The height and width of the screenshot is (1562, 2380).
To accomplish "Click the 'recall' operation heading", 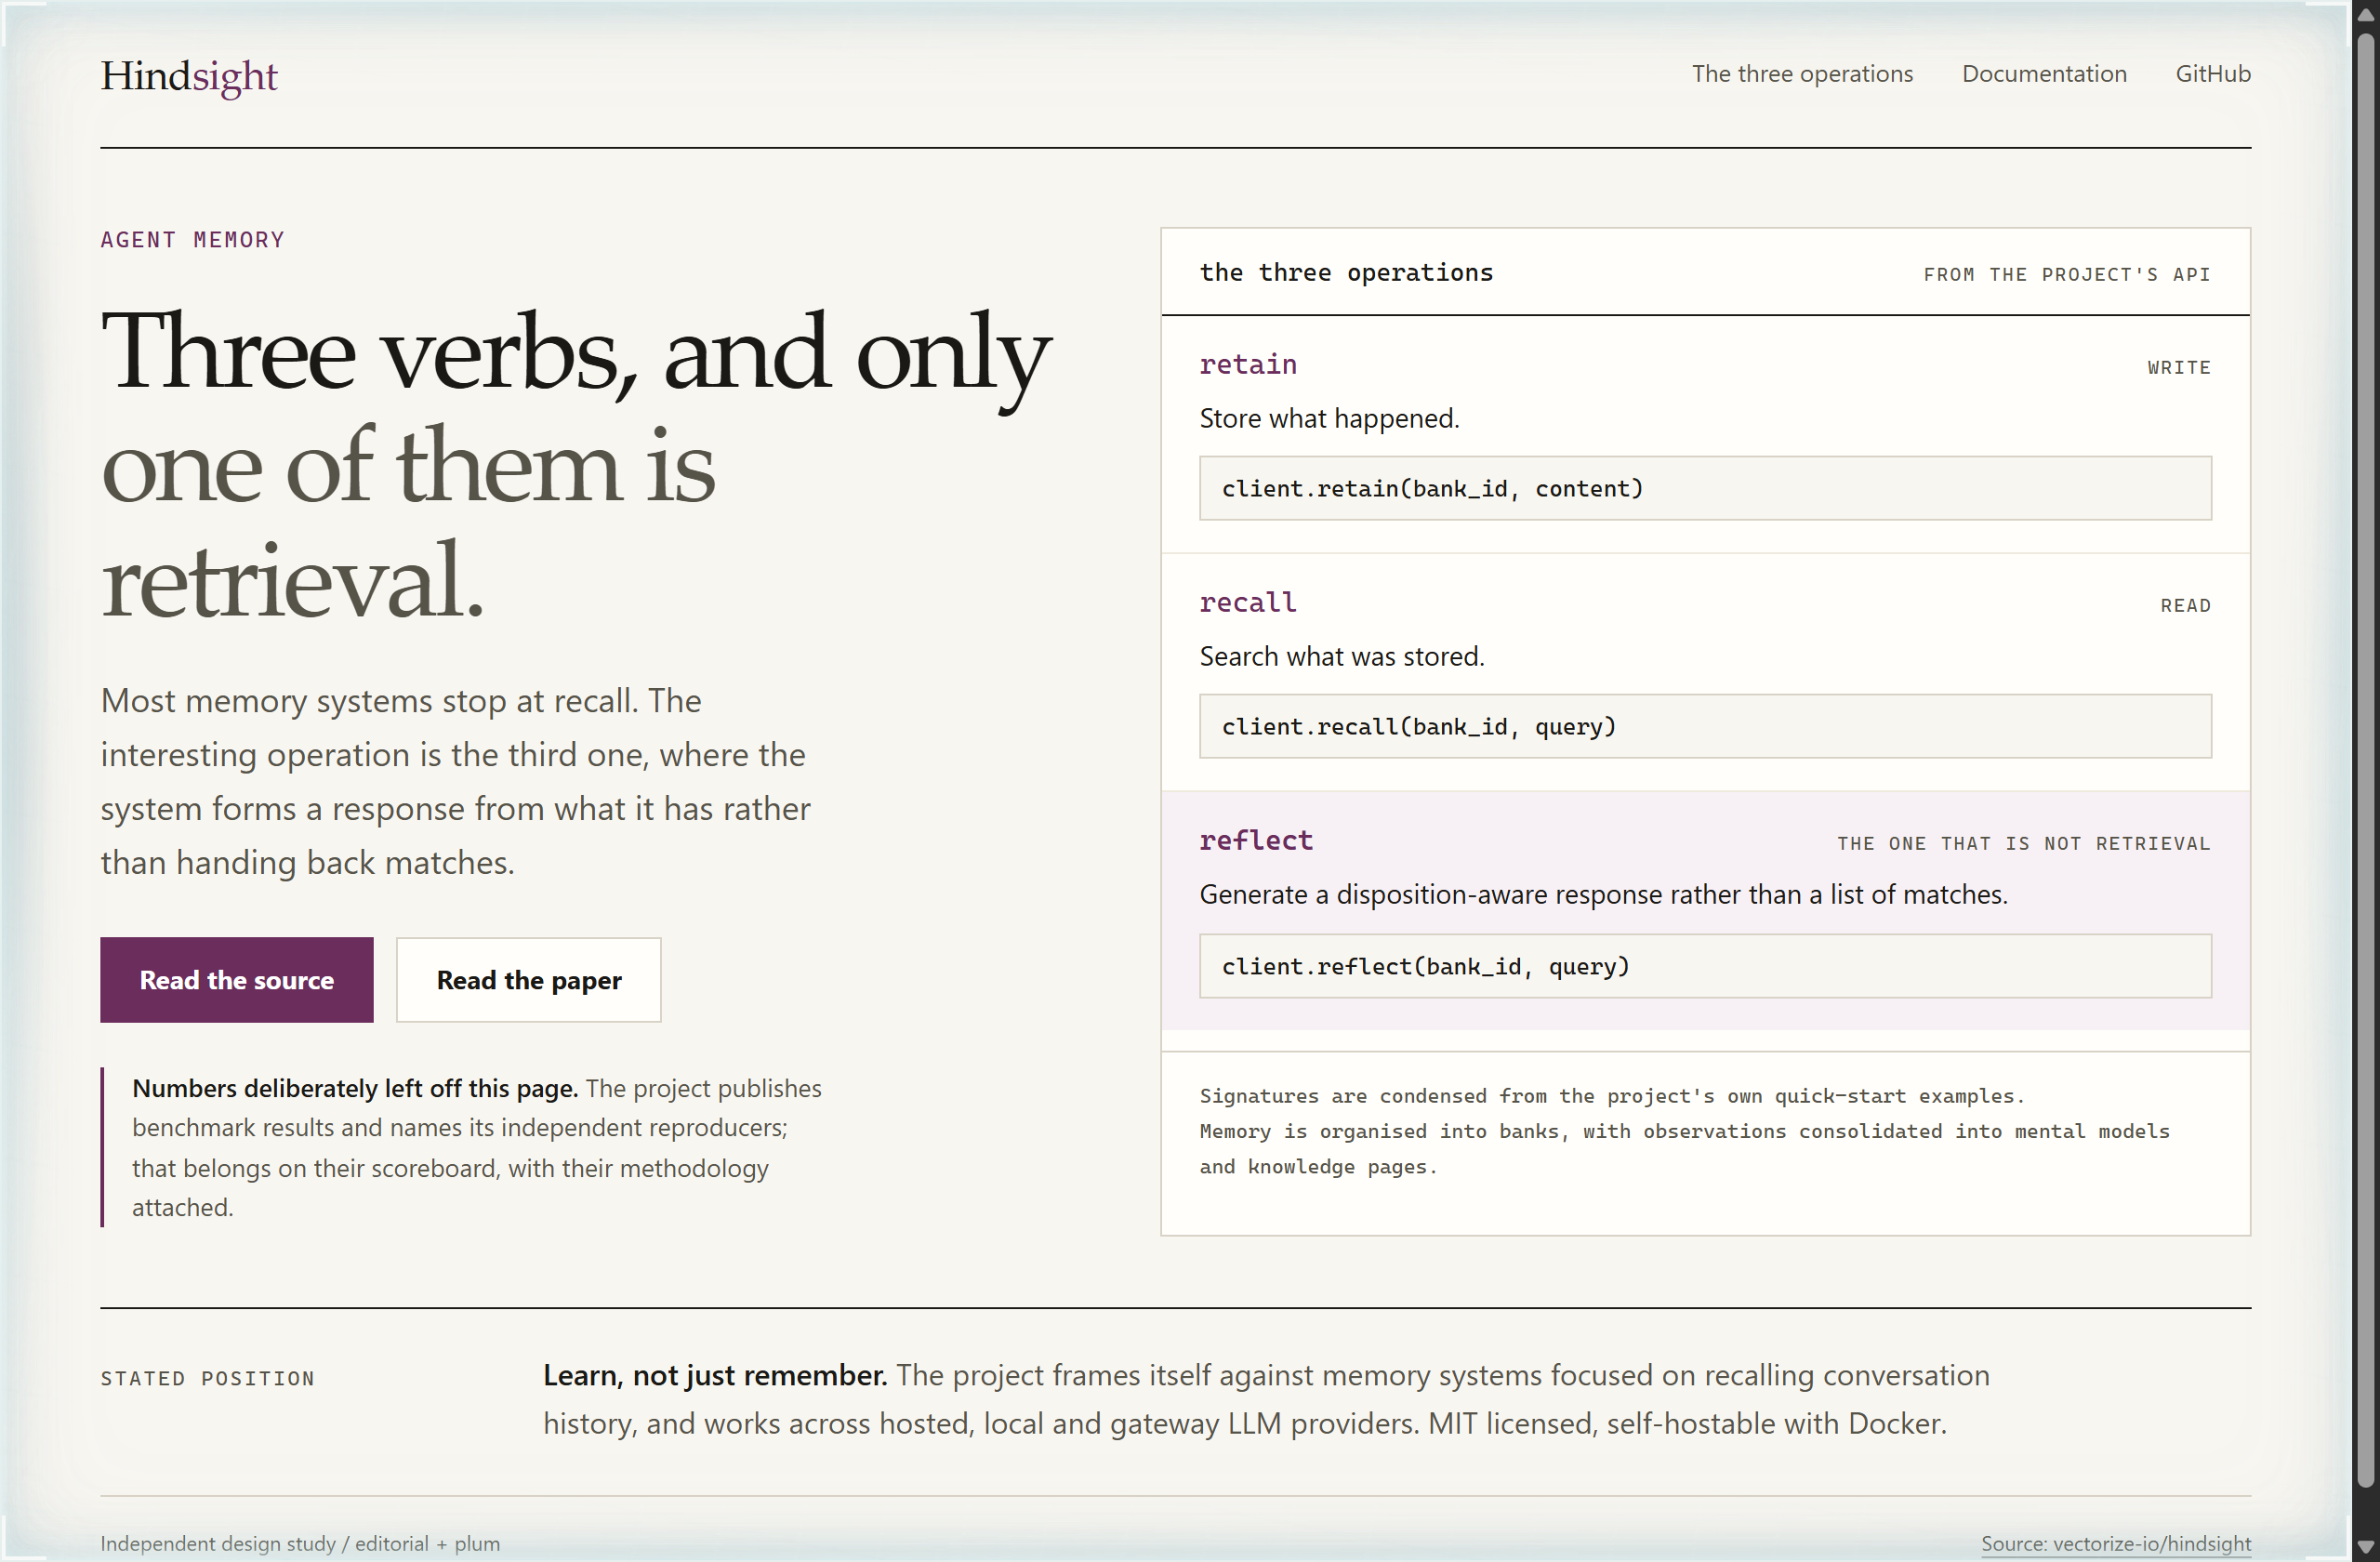I will (x=1248, y=603).
